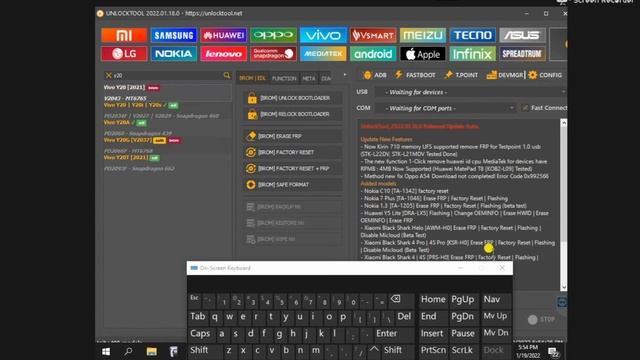Image resolution: width=640 pixels, height=360 pixels.
Task: Click the ScrLk key on On-Screen Keyboard
Action: tap(462, 350)
